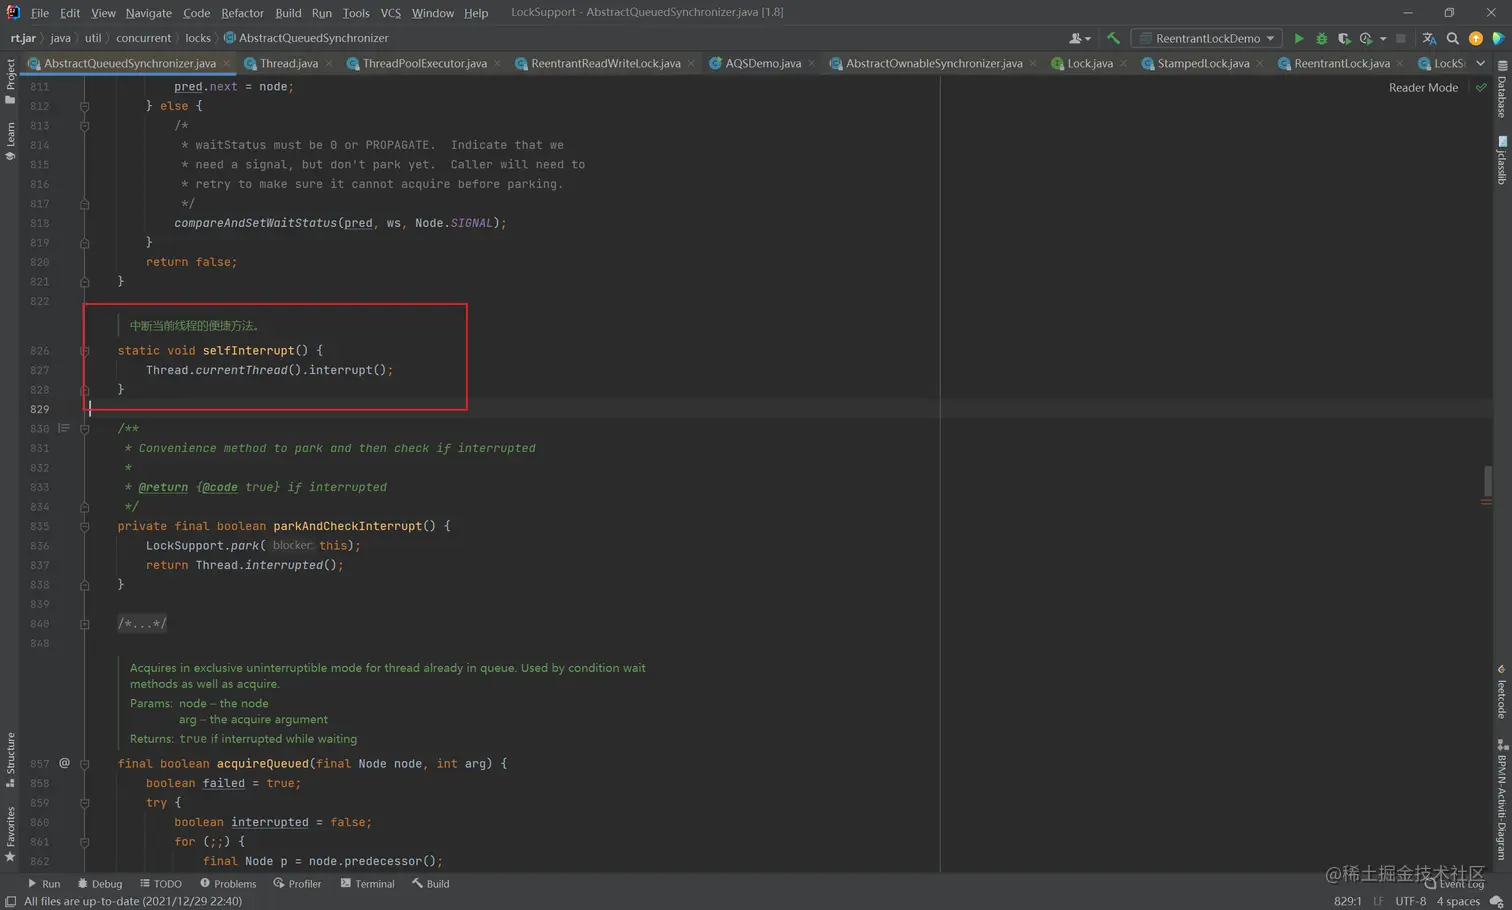This screenshot has width=1512, height=910.
Task: Run ReentrantLockDemo with the green play icon
Action: pyautogui.click(x=1298, y=38)
